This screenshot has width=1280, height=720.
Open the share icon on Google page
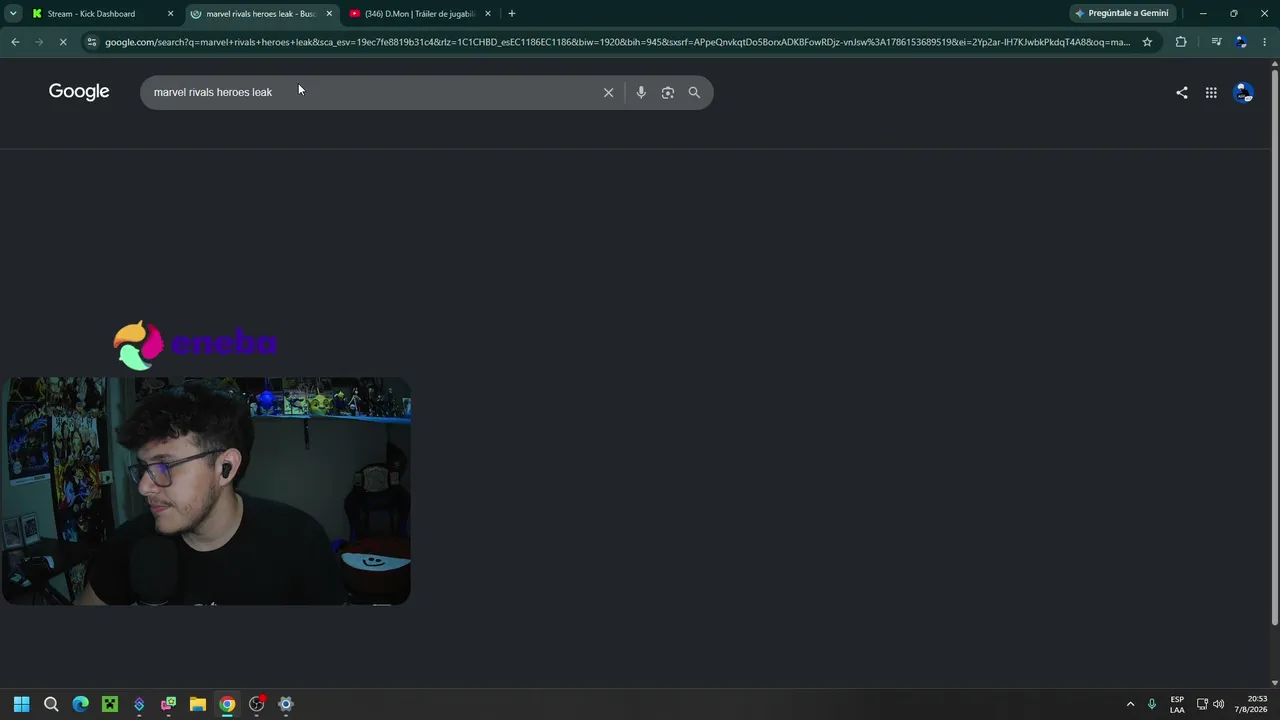1182,92
